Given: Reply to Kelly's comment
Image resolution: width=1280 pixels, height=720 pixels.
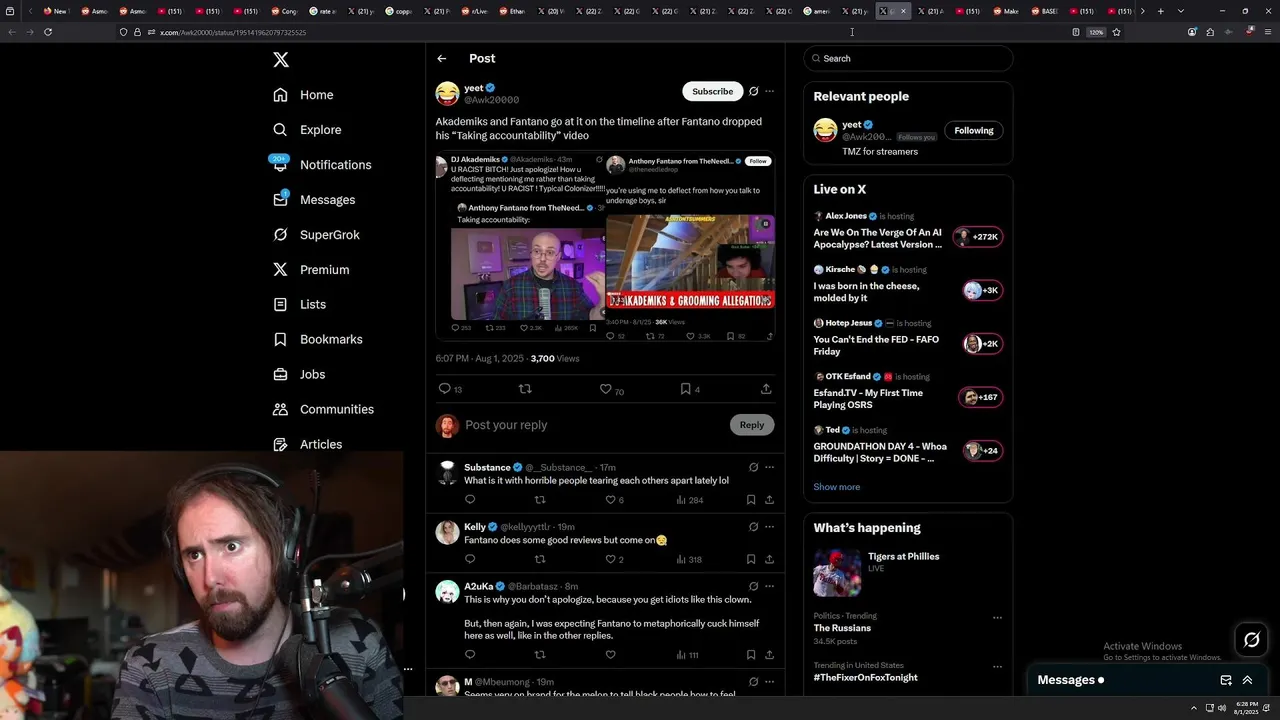Looking at the screenshot, I should pyautogui.click(x=470, y=559).
